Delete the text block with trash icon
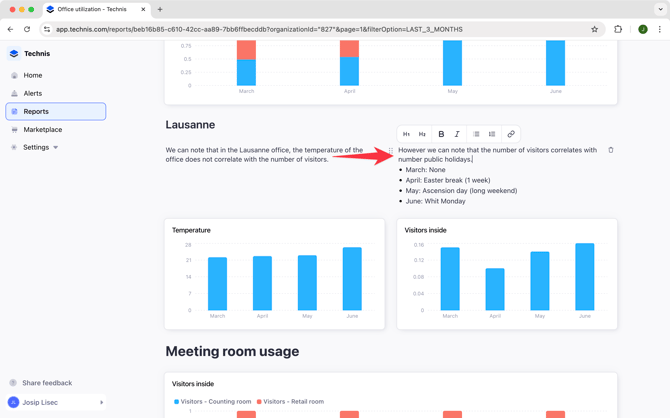 [611, 150]
